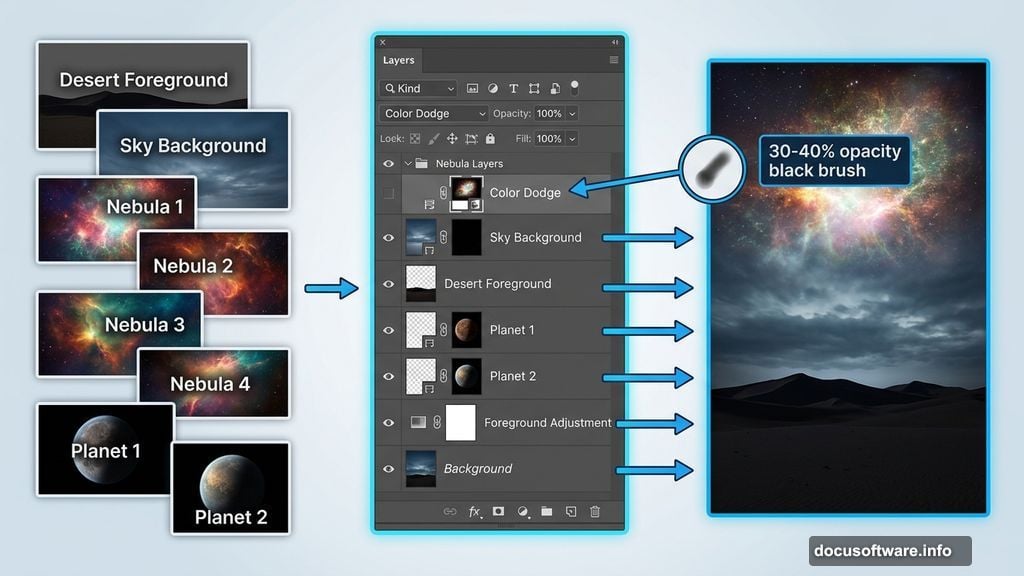Click the Add Layer Mask icon
The image size is (1024, 576).
(500, 512)
